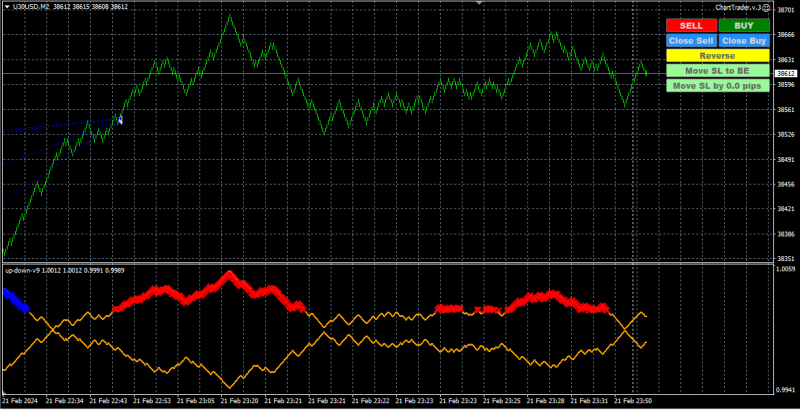Click the 21 Feb 23:31 time label
Screen dimensions: 800x410
[590, 400]
